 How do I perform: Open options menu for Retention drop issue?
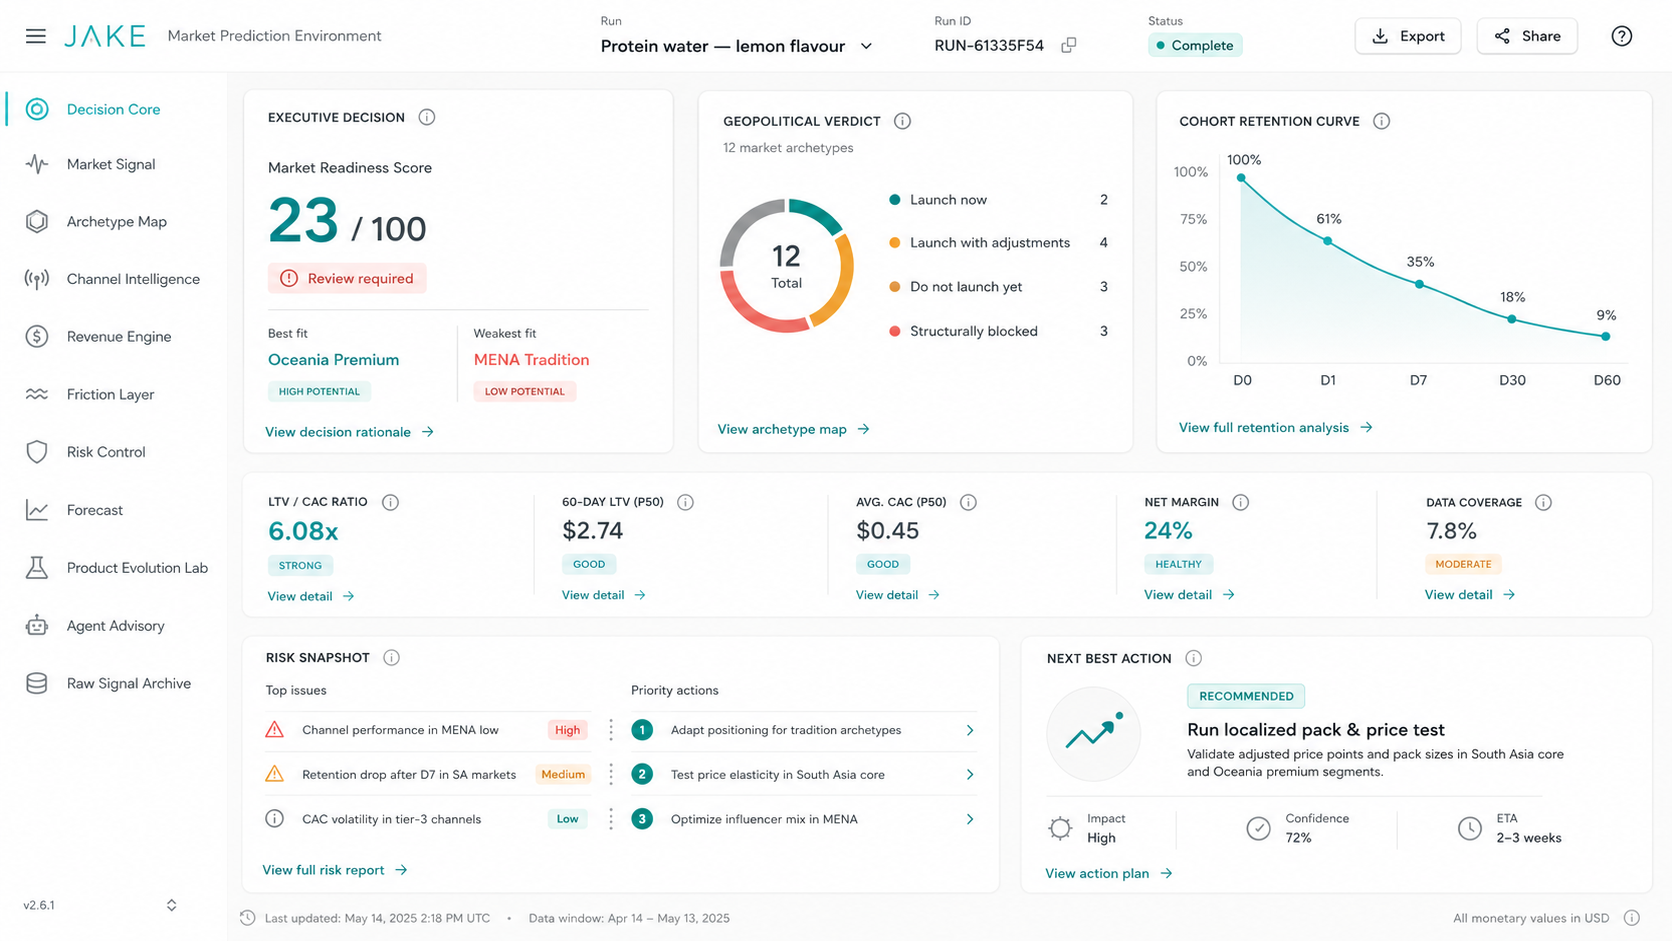click(x=611, y=774)
